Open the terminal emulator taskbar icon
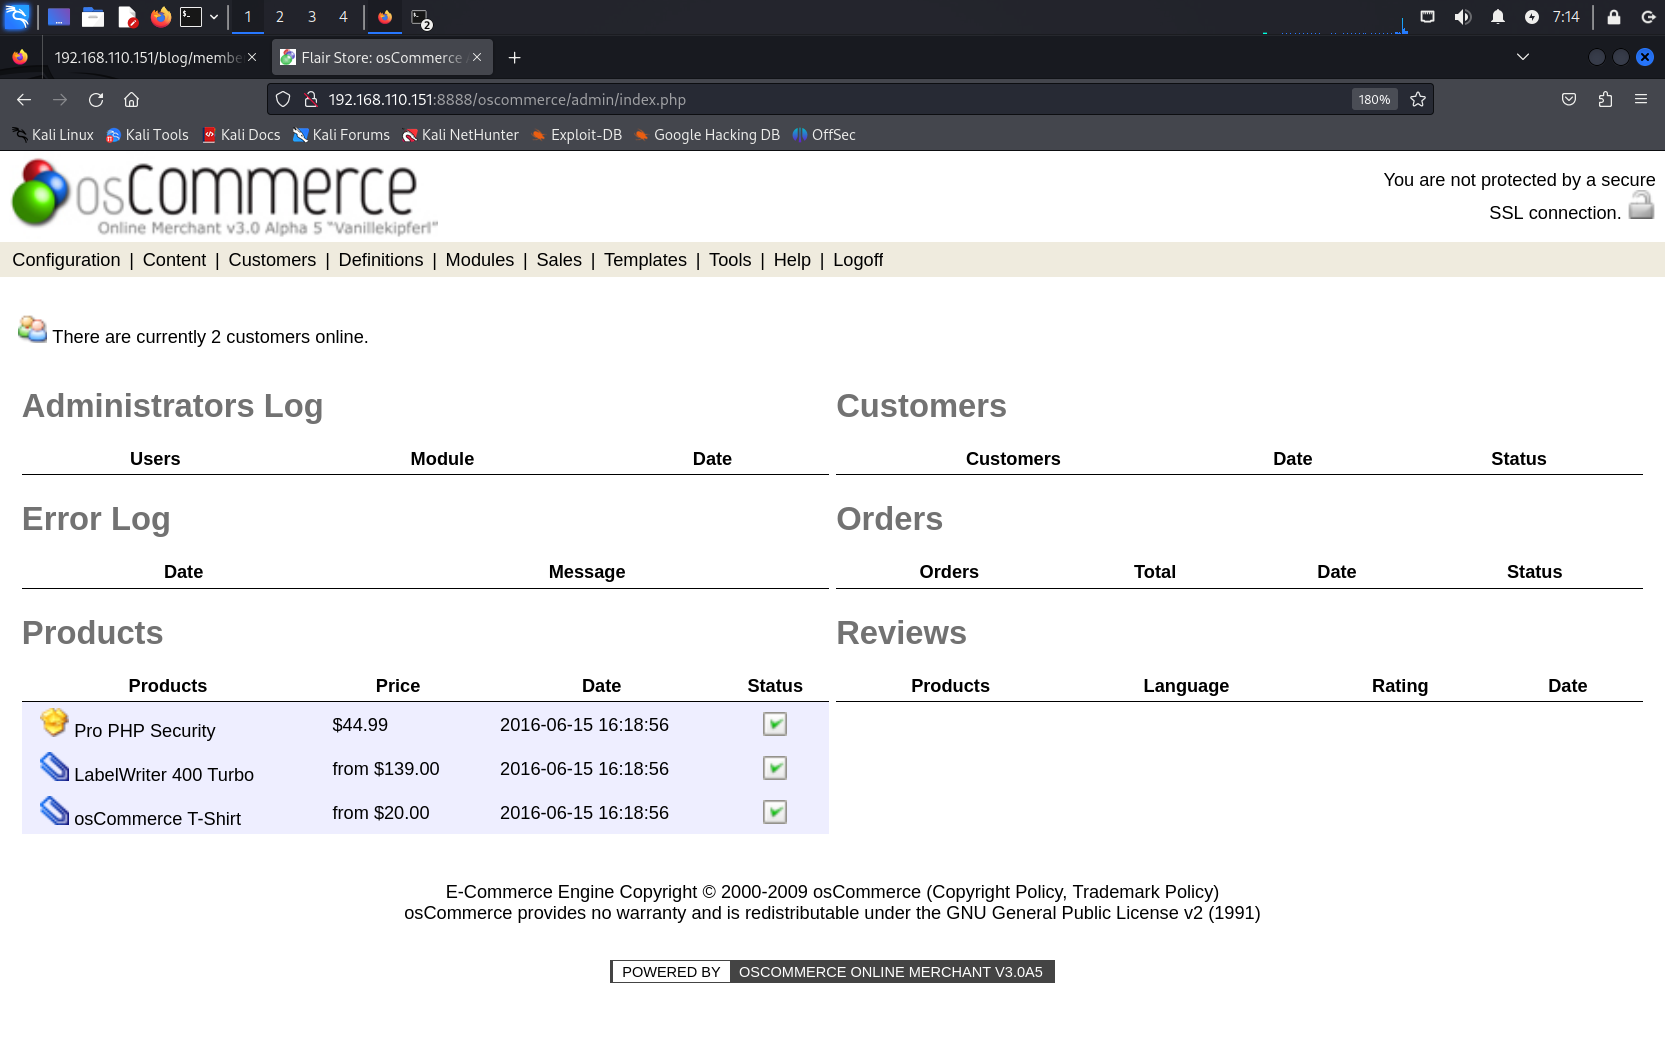This screenshot has height=1038, width=1665. 191,17
